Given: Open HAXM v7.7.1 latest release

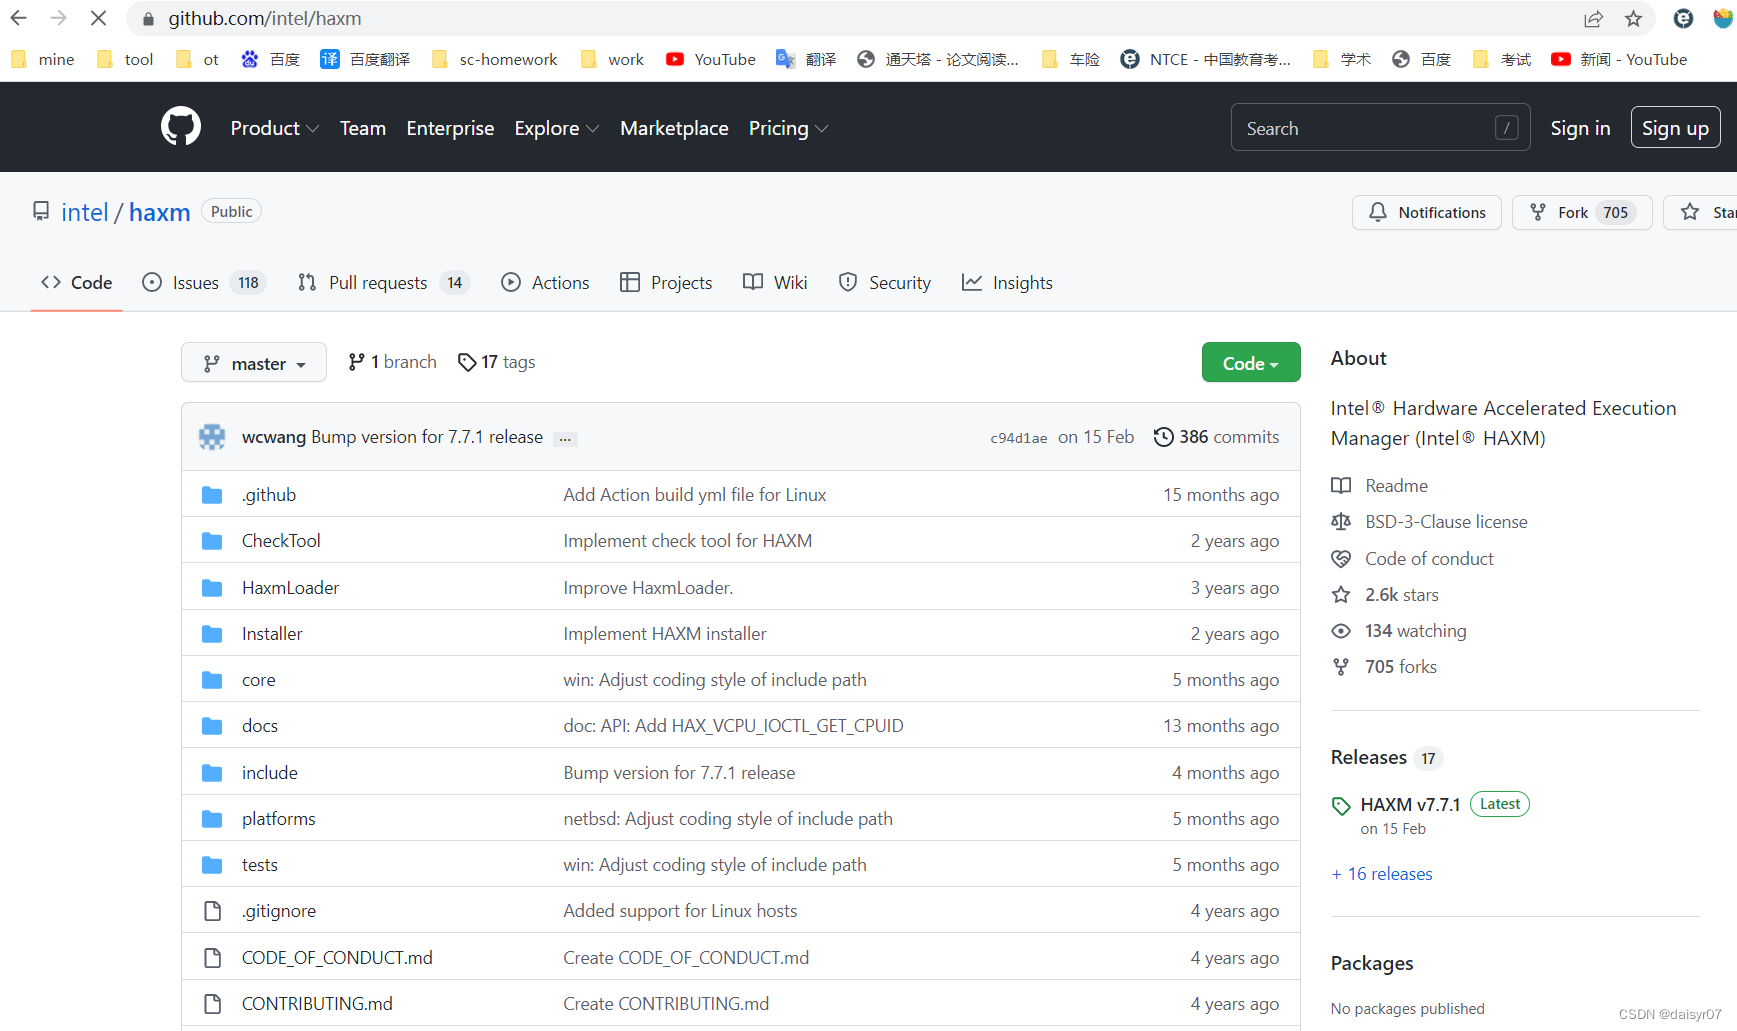Looking at the screenshot, I should [1410, 804].
